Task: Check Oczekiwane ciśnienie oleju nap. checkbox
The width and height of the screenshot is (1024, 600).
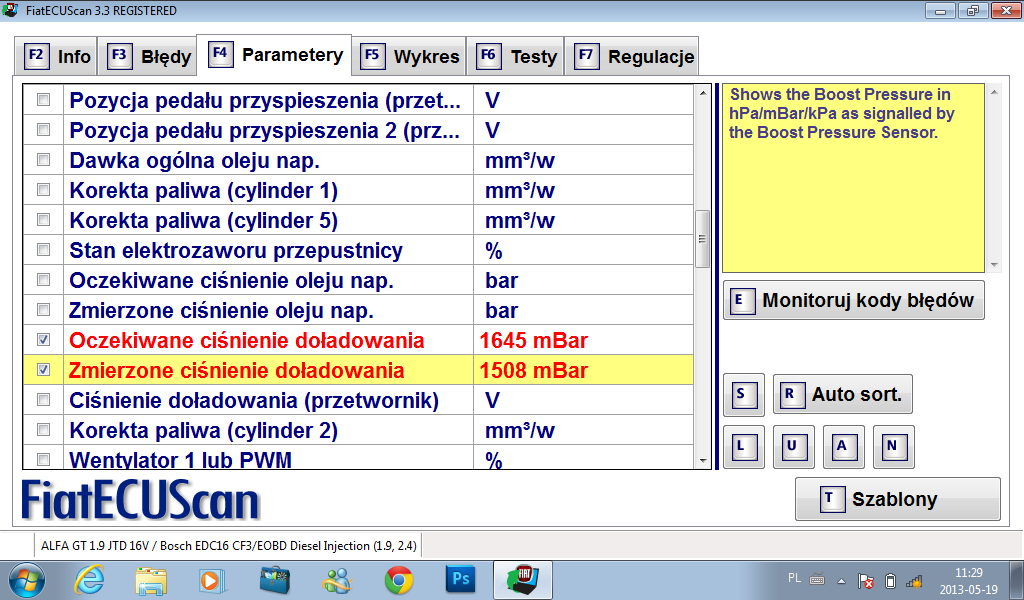Action: (43, 280)
